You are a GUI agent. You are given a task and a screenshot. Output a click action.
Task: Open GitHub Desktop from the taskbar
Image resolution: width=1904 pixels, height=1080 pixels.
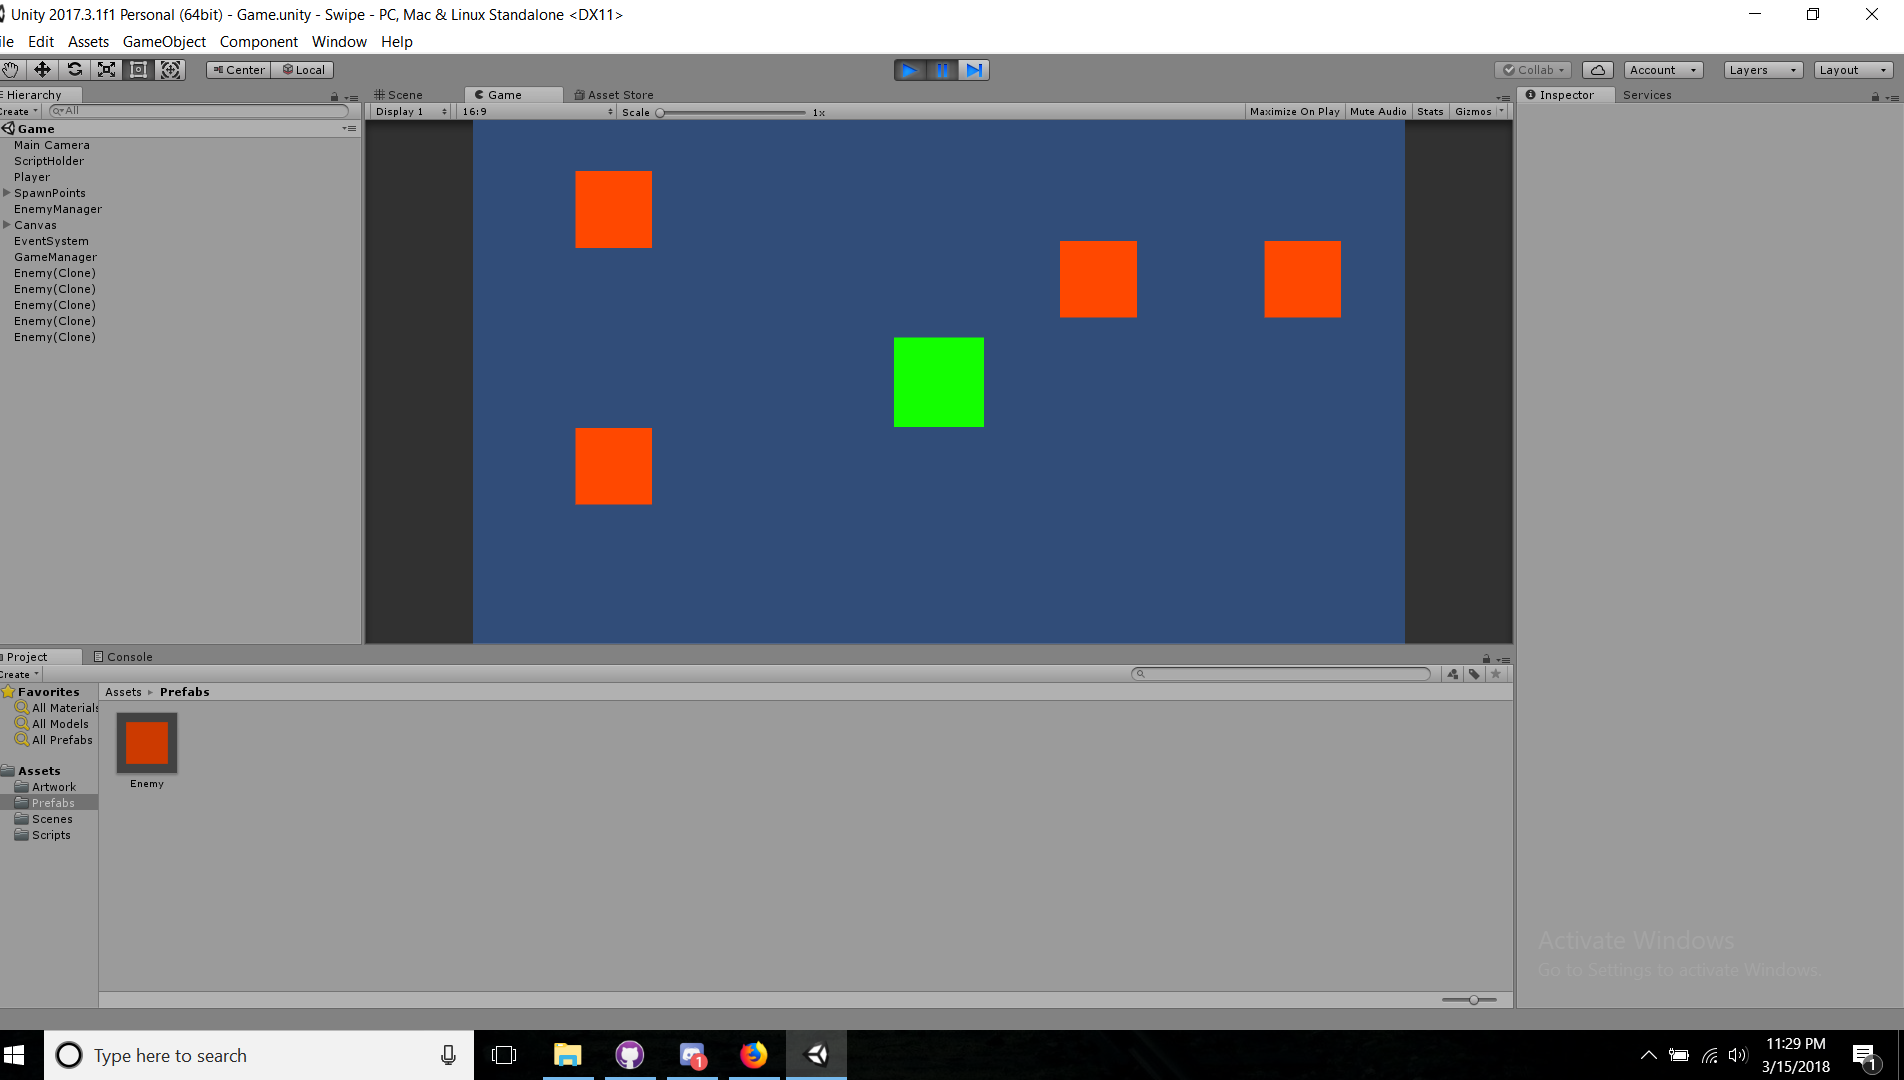(629, 1055)
